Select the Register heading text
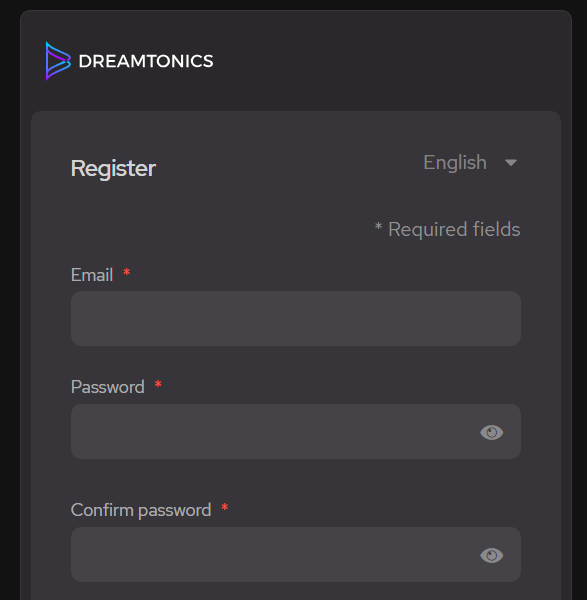Image resolution: width=587 pixels, height=600 pixels. click(113, 168)
